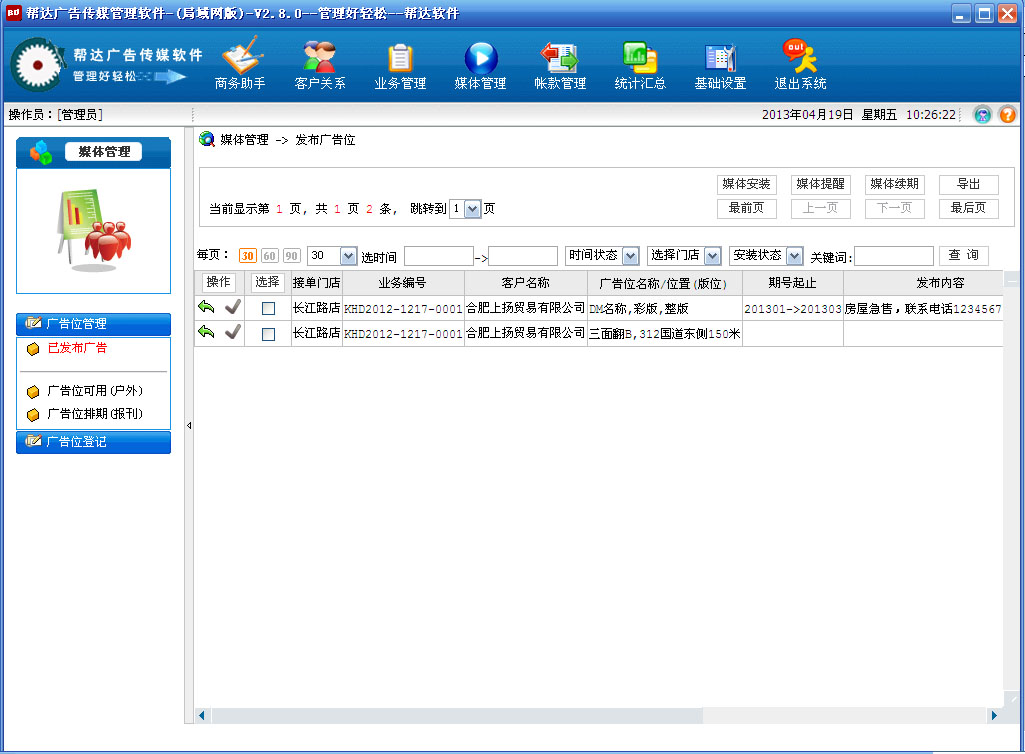Click the search globe icon near breadcrumb
The width and height of the screenshot is (1025, 754).
coord(207,139)
